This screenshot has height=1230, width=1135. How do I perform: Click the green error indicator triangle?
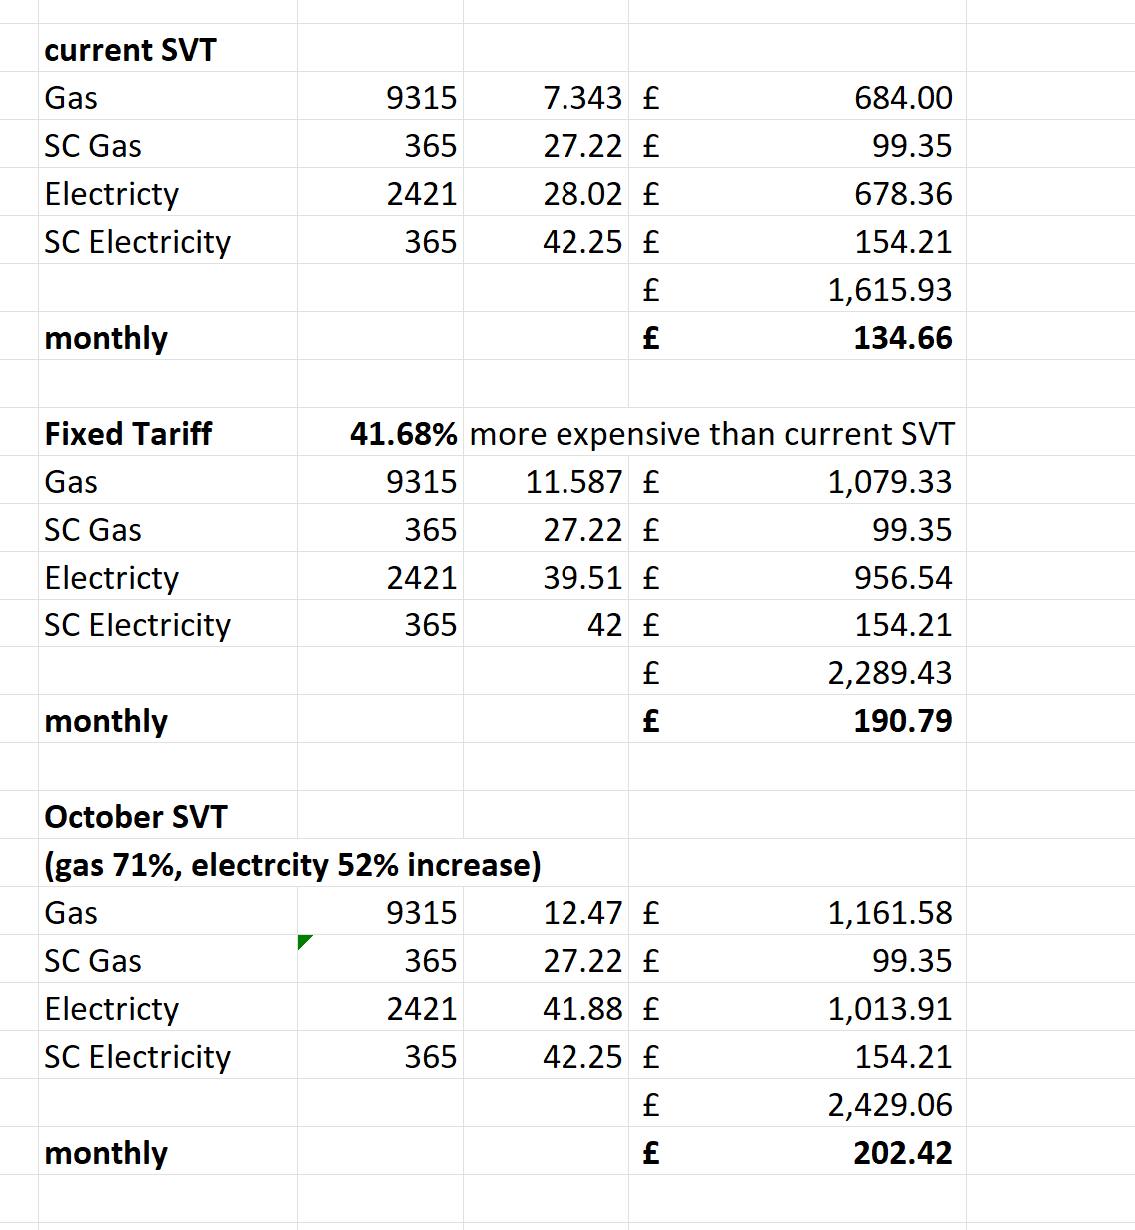(x=304, y=940)
